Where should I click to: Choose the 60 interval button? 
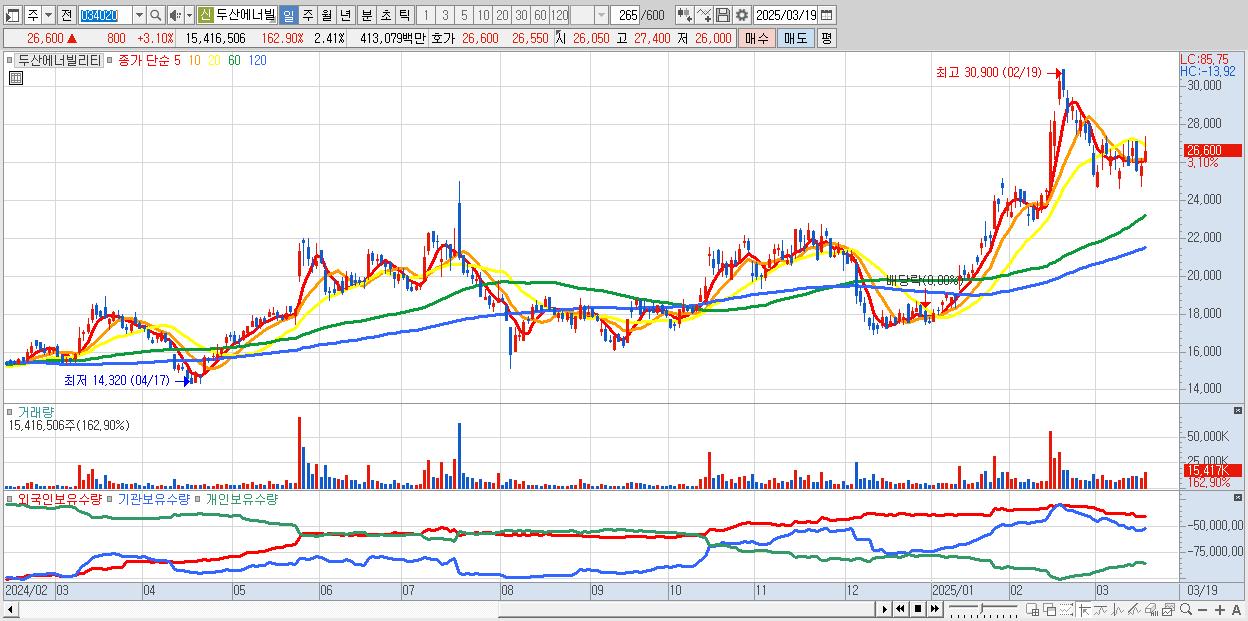tap(540, 15)
